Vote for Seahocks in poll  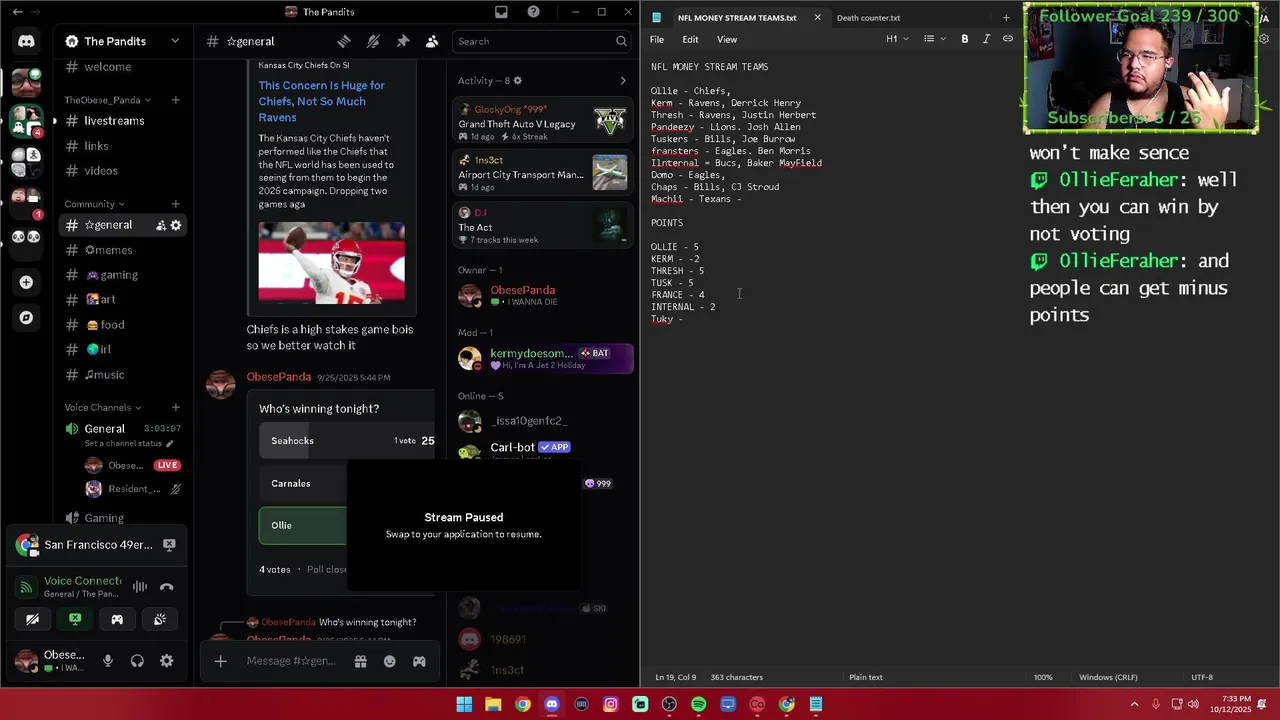point(347,441)
